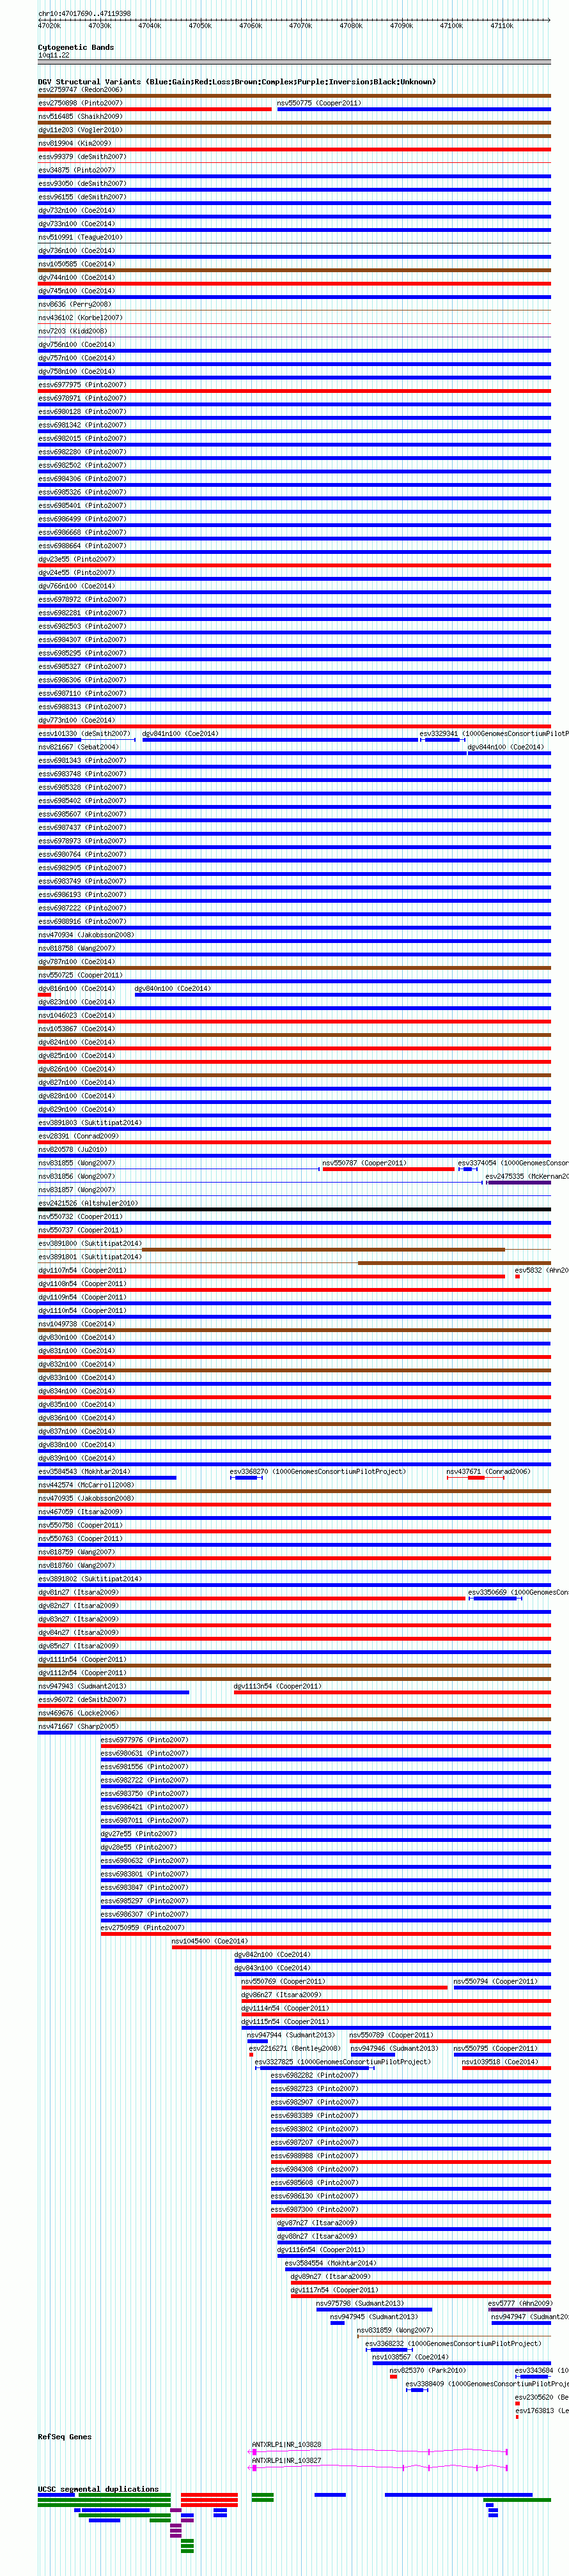Click the 47100k ruler tick label
Image resolution: width=569 pixels, height=2576 pixels.
click(x=451, y=26)
